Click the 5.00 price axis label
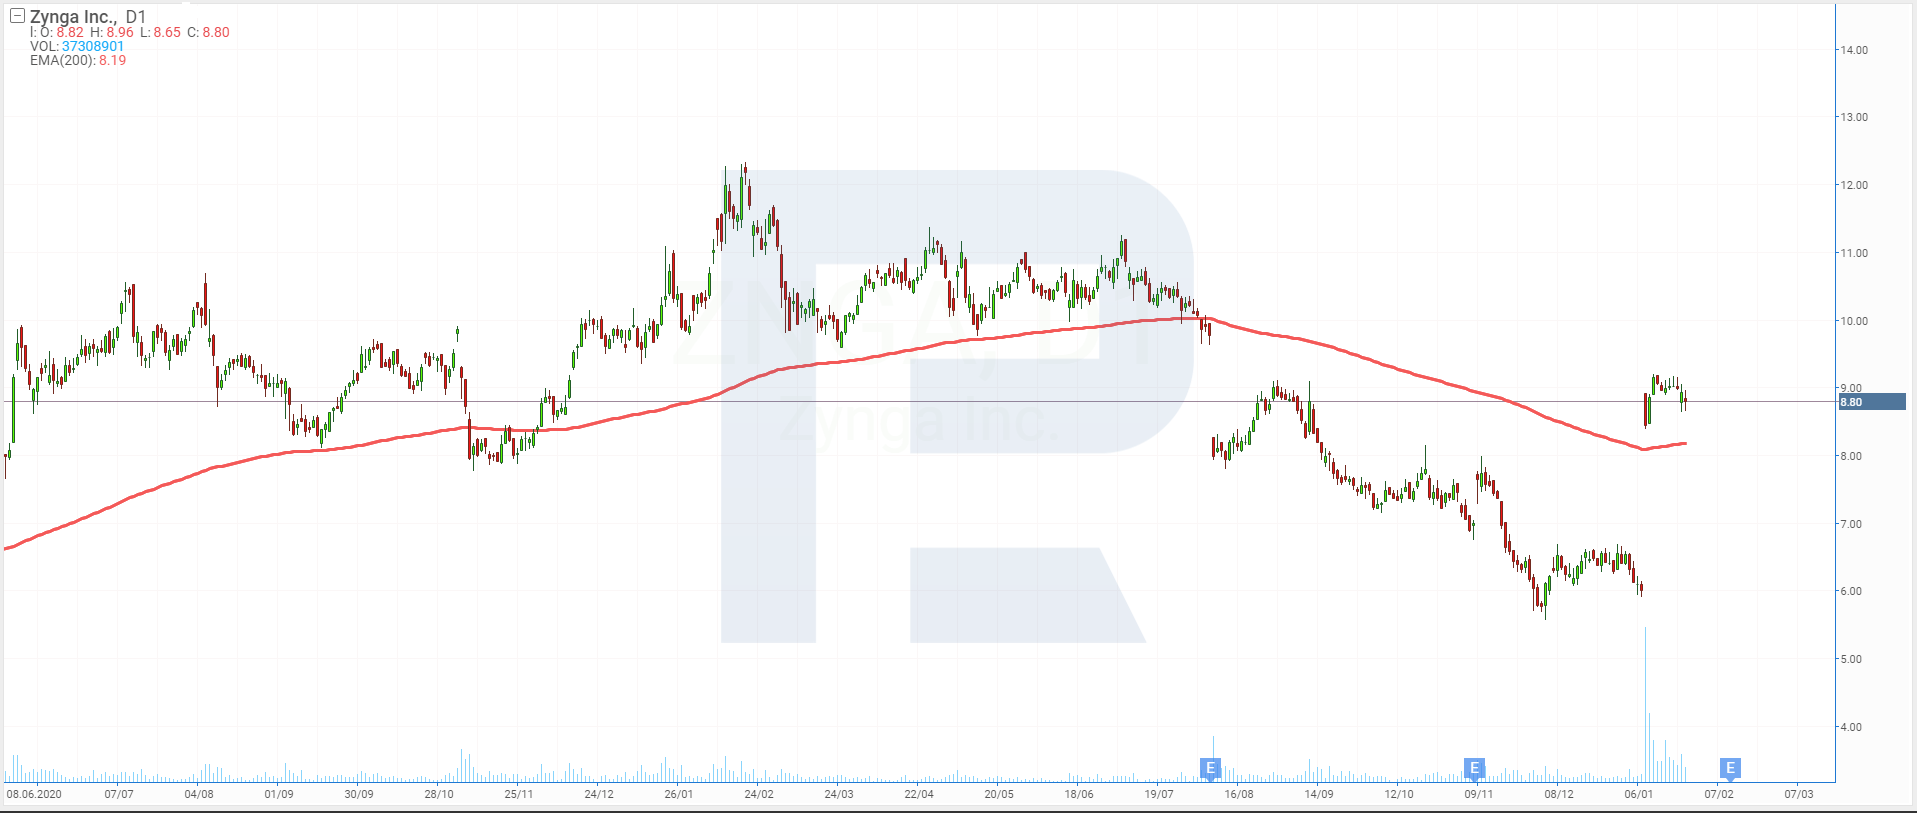Screen dimensions: 1917x813 coord(1851,659)
